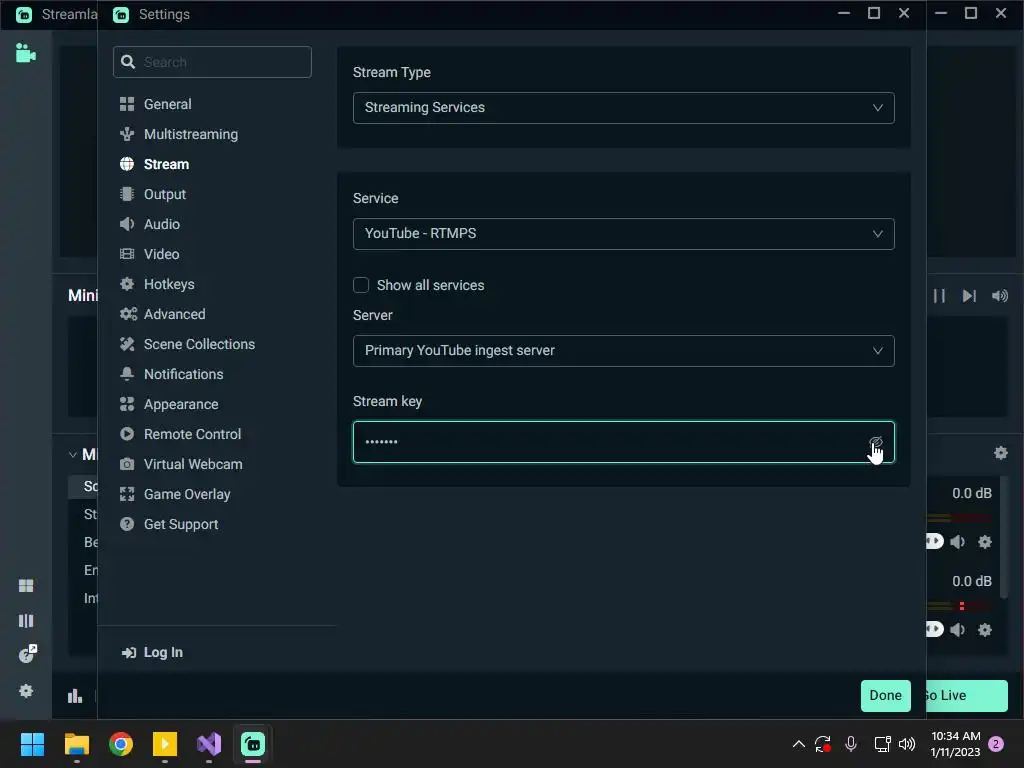Mute the second mixer audio source
The height and width of the screenshot is (768, 1024).
pos(957,631)
